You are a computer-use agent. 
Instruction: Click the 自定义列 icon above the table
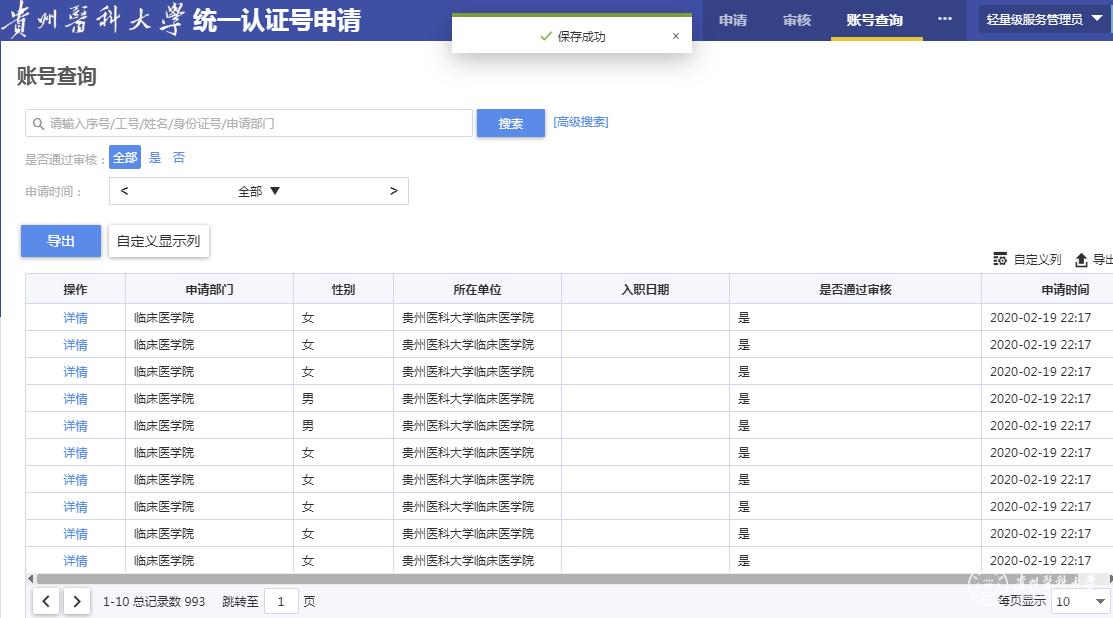[1000, 259]
